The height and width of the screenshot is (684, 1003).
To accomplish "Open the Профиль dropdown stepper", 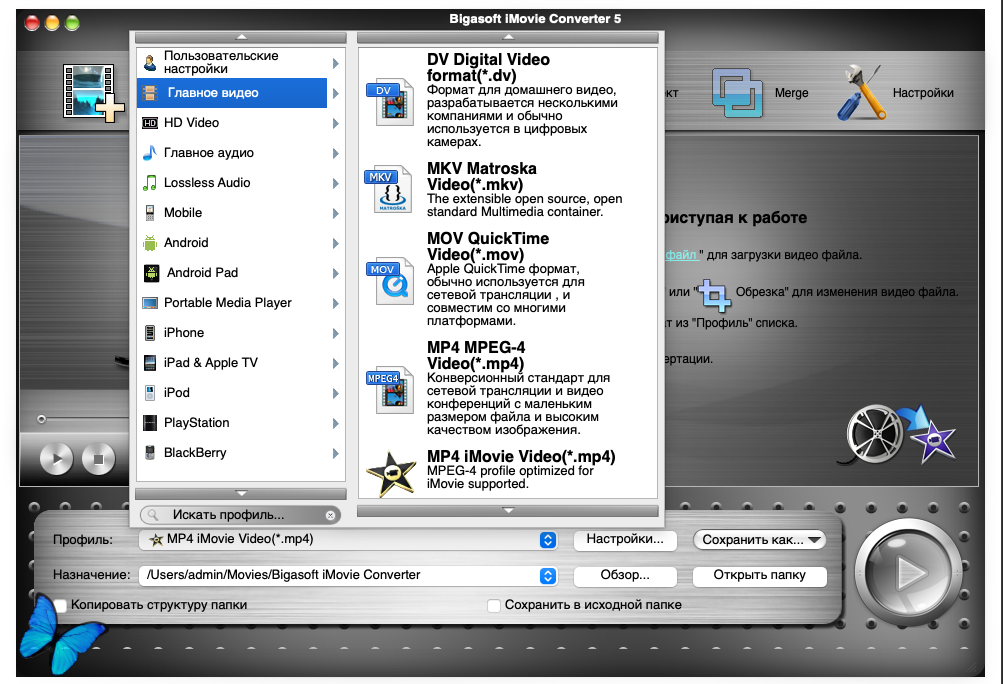I will (548, 540).
